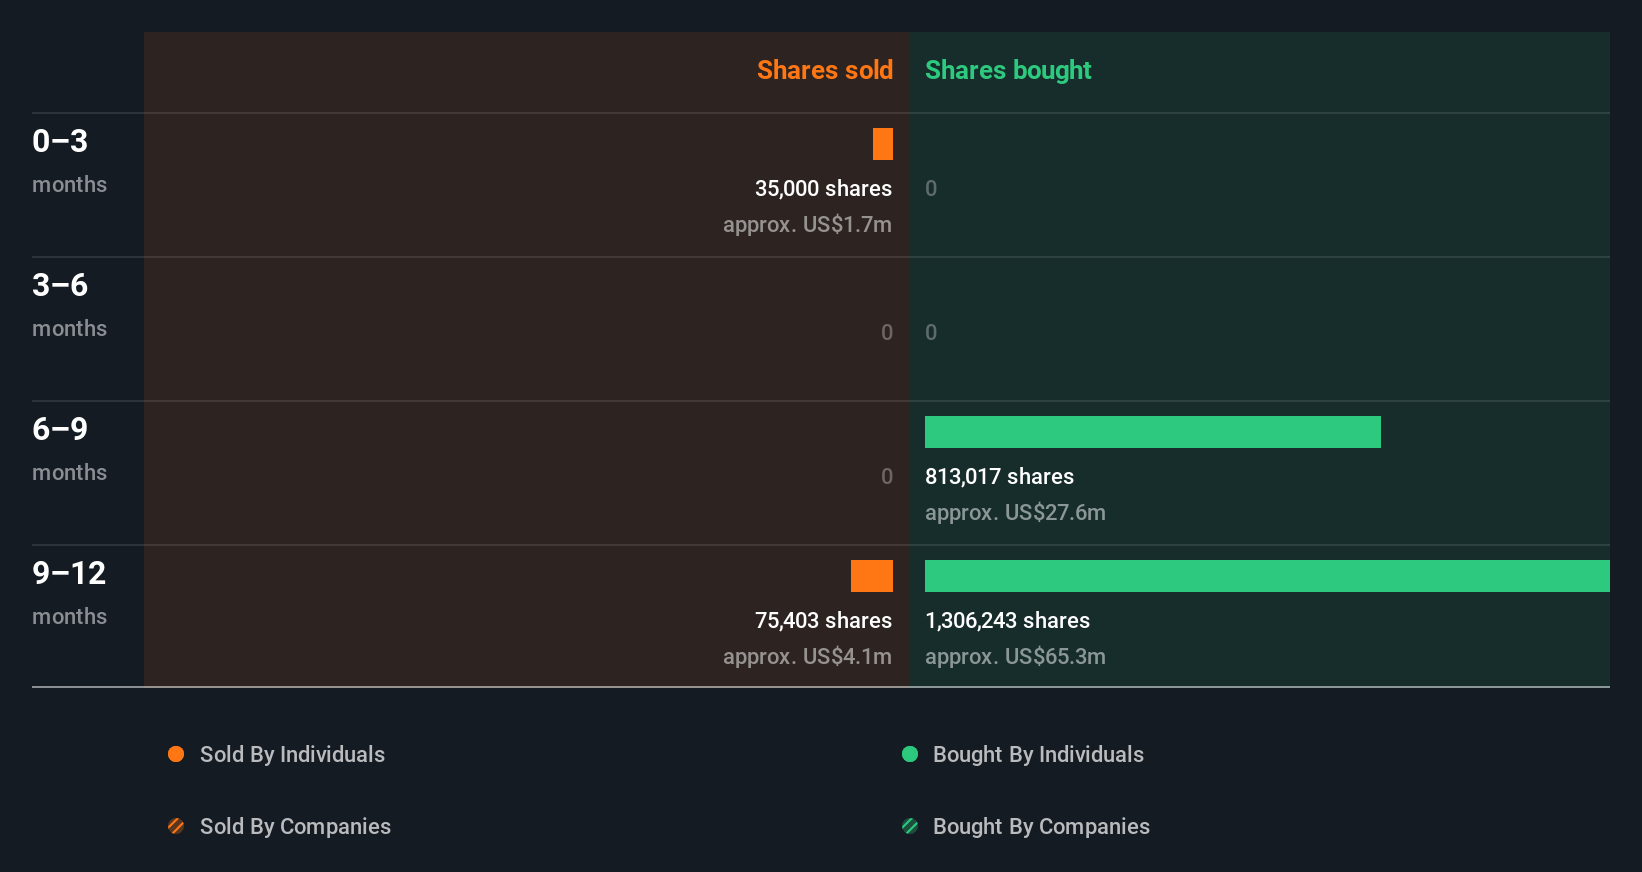
Task: Click "months" under the 9–12 label
Action: [x=69, y=617]
